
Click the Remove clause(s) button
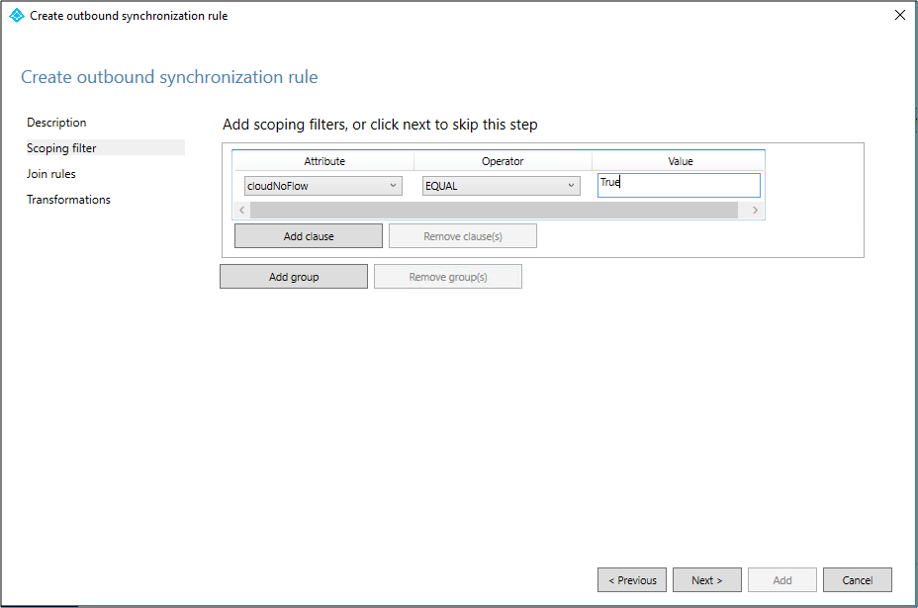click(463, 236)
